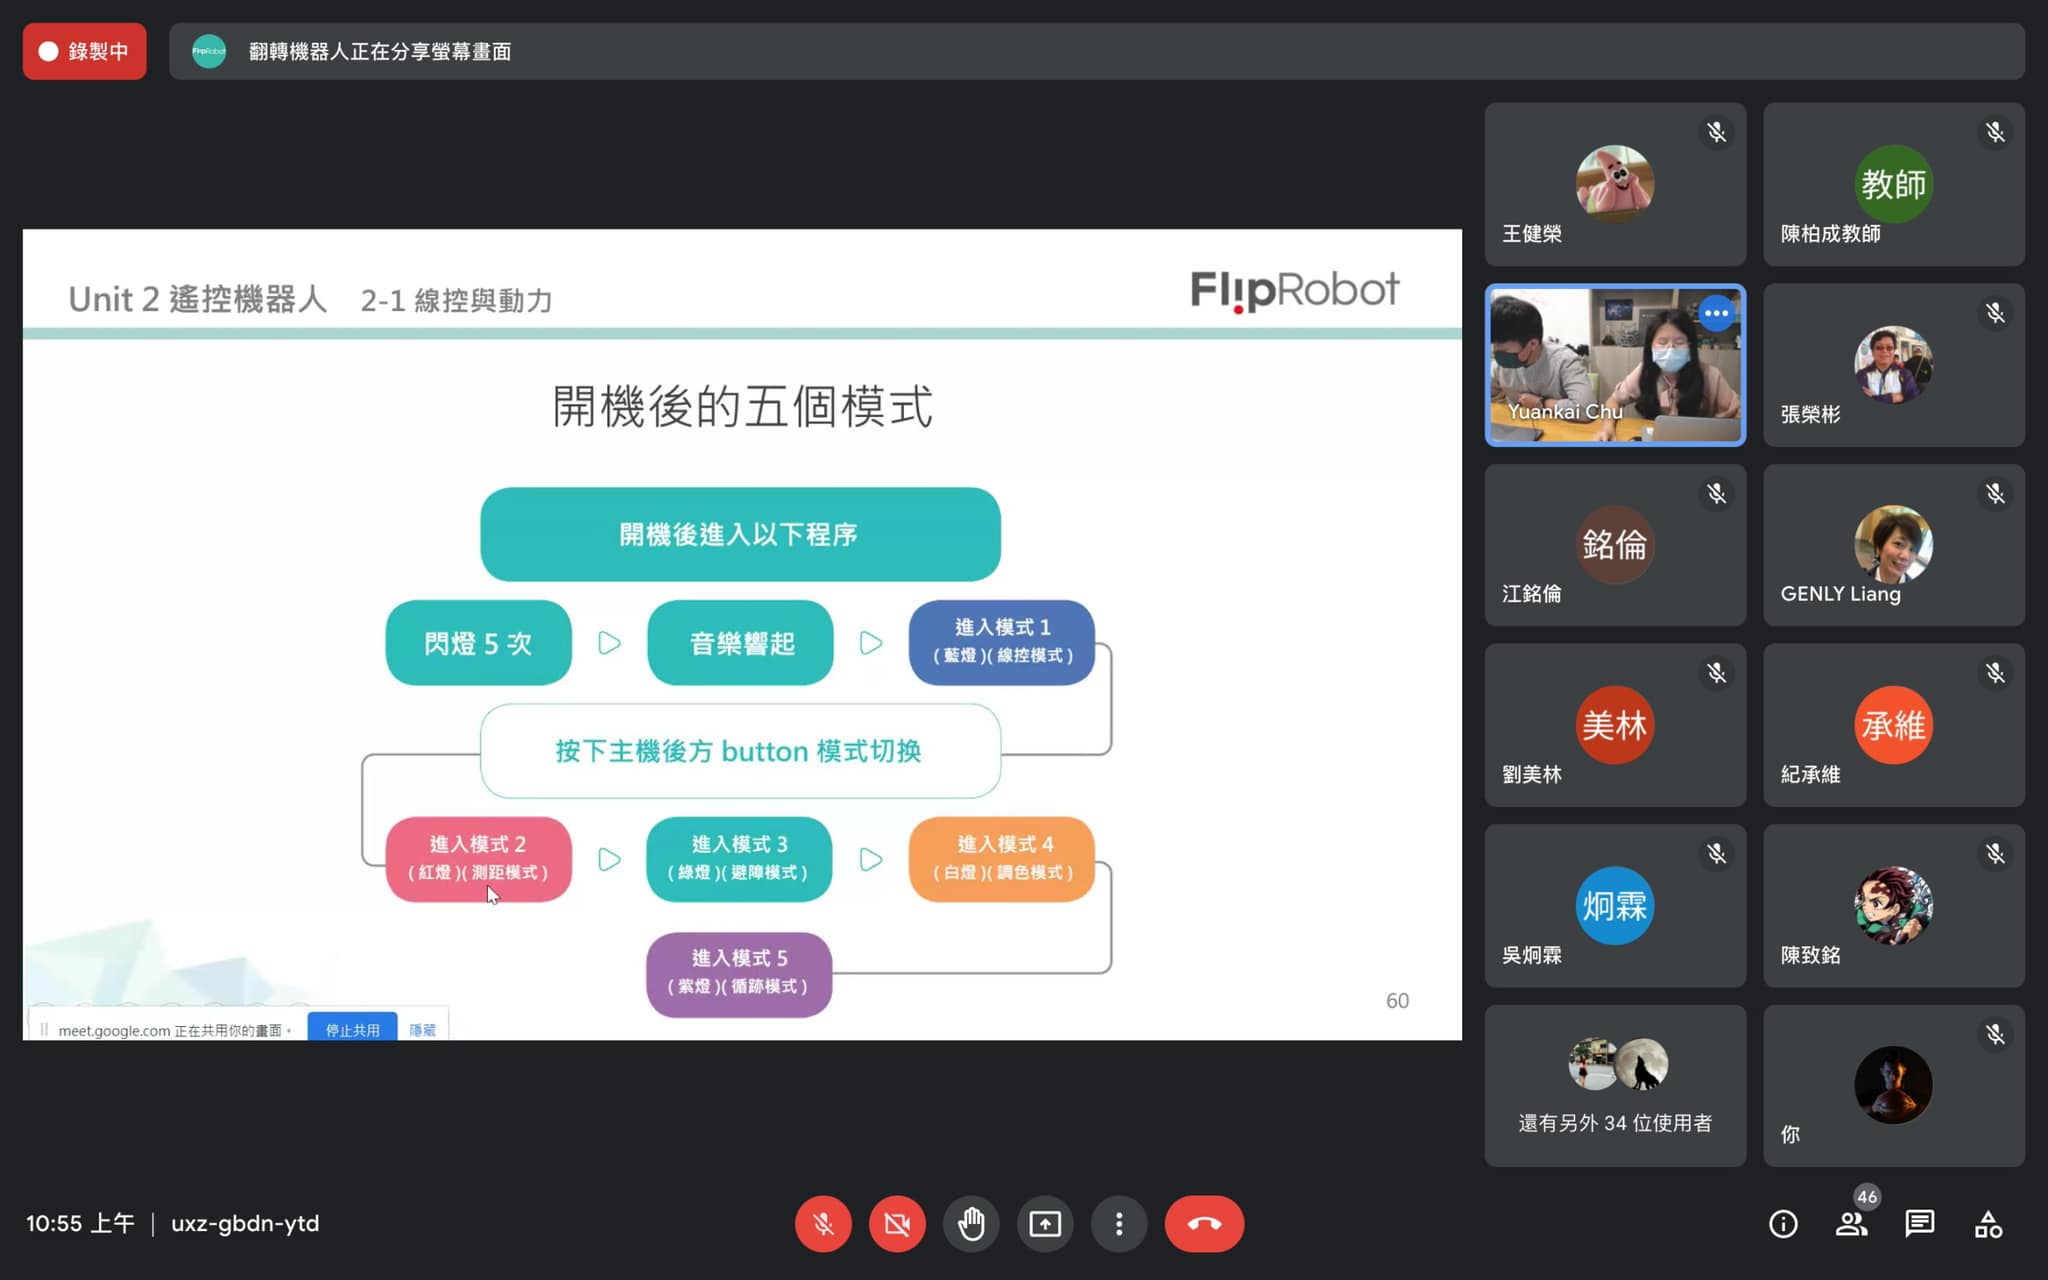Click muted mic icon on 陳柏成教師 tile
The image size is (2048, 1280).
[1995, 133]
